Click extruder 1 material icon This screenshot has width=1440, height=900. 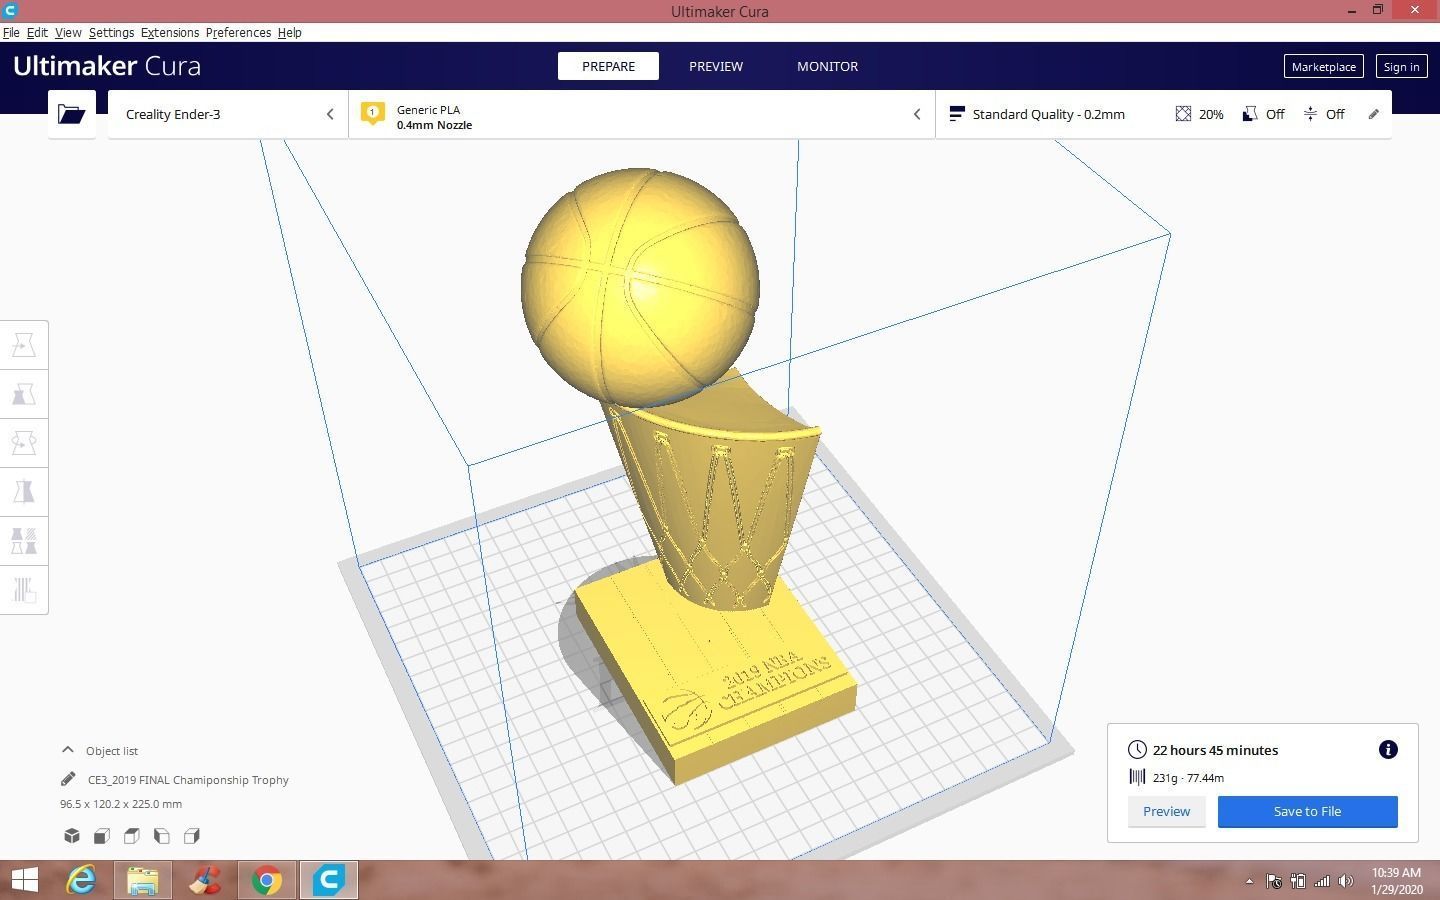point(372,113)
